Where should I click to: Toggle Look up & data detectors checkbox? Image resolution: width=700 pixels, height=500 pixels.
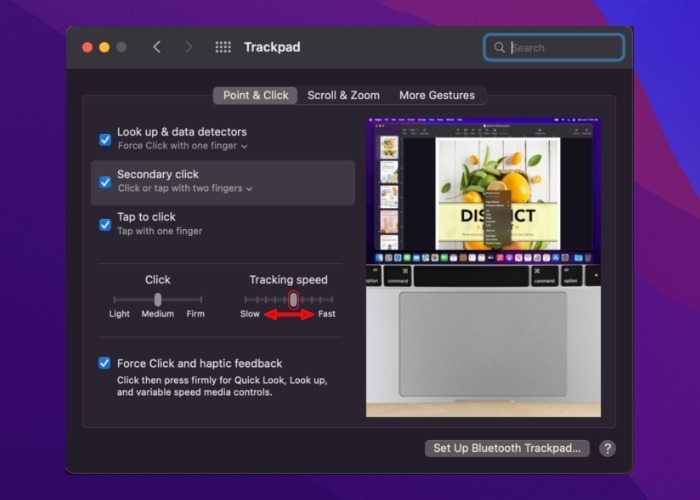pyautogui.click(x=105, y=139)
